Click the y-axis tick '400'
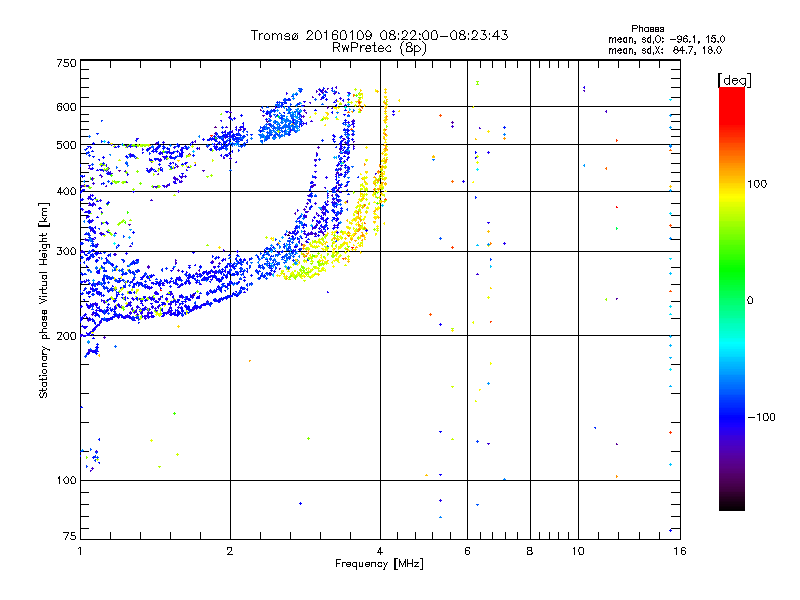 pos(66,192)
